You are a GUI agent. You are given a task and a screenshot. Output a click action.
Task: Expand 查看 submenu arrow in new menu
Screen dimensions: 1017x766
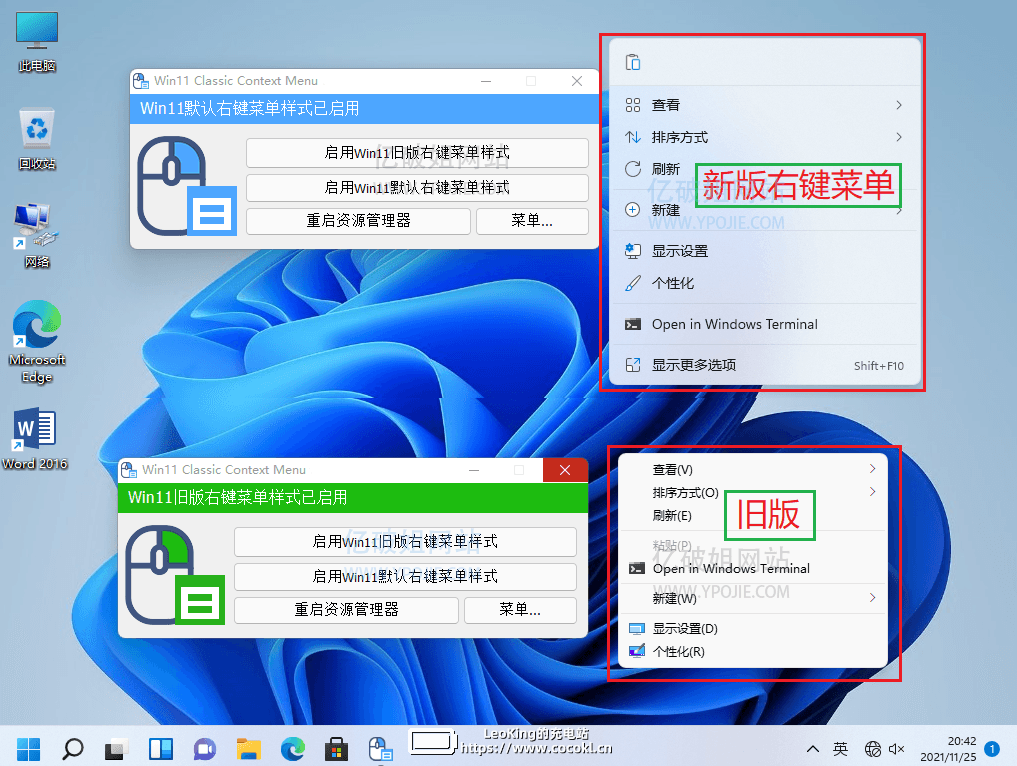pyautogui.click(x=899, y=105)
